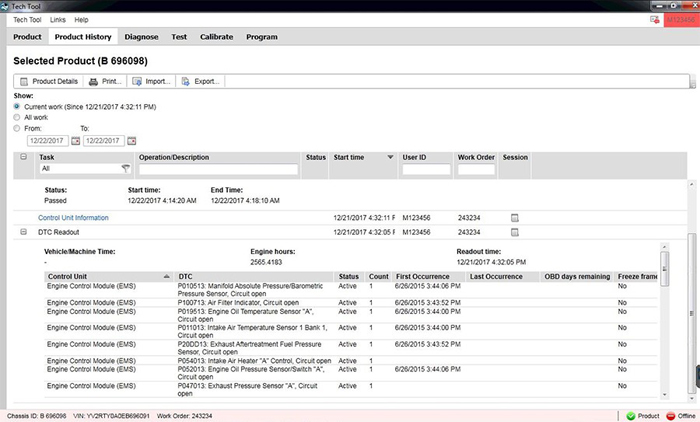
Task: Open the Tech Tool menu
Action: coord(27,20)
